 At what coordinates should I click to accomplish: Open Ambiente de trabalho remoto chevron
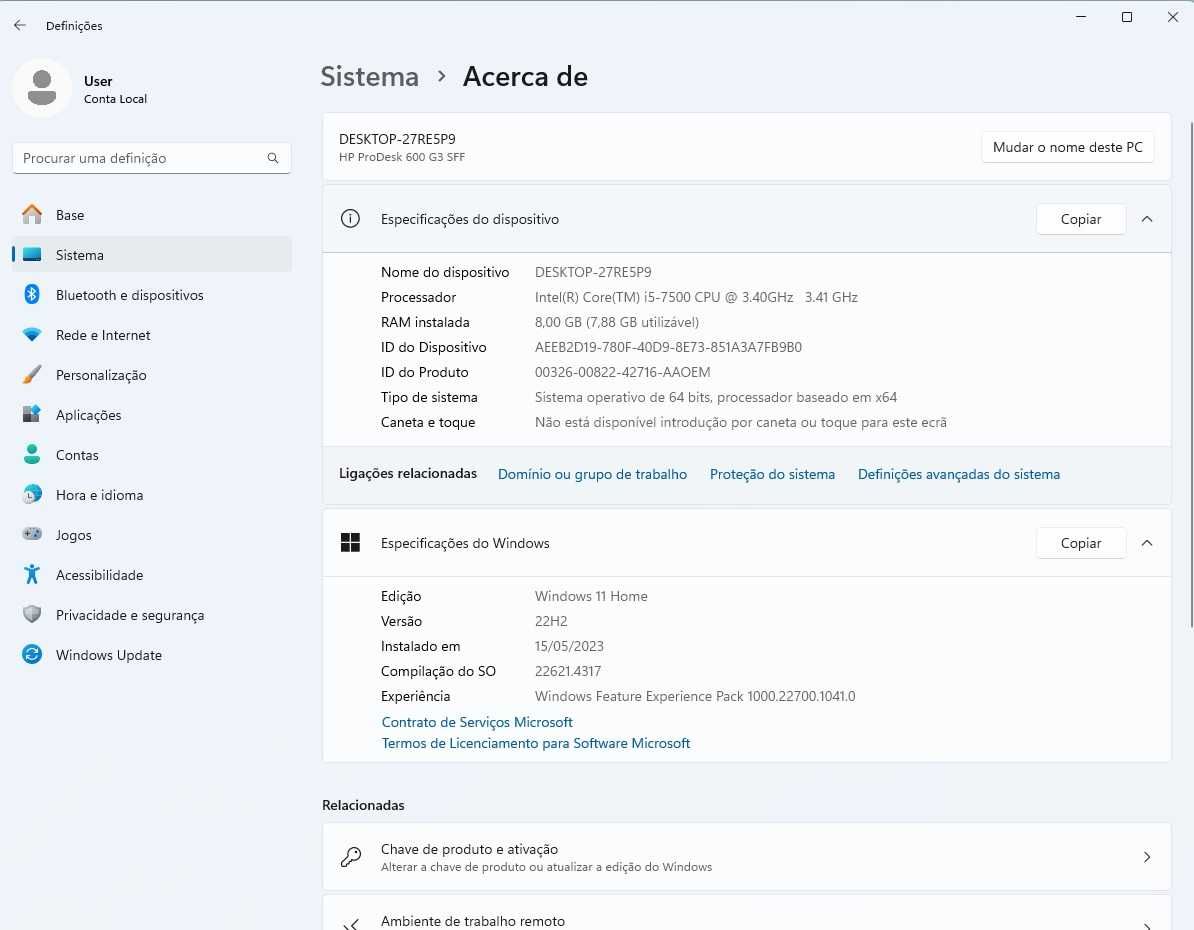(x=1147, y=925)
